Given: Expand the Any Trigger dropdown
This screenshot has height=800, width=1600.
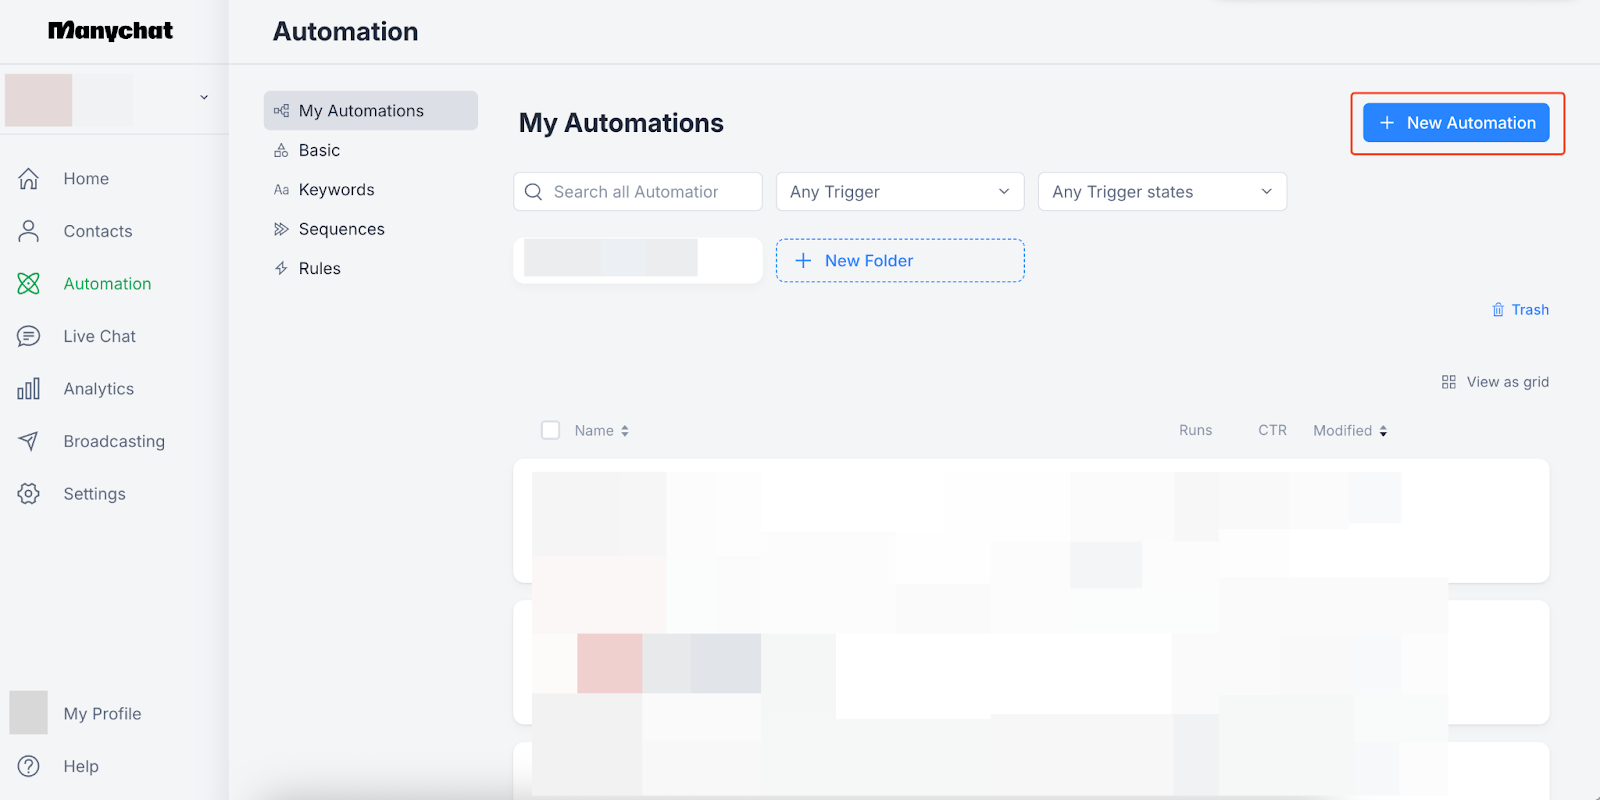Looking at the screenshot, I should tap(899, 192).
